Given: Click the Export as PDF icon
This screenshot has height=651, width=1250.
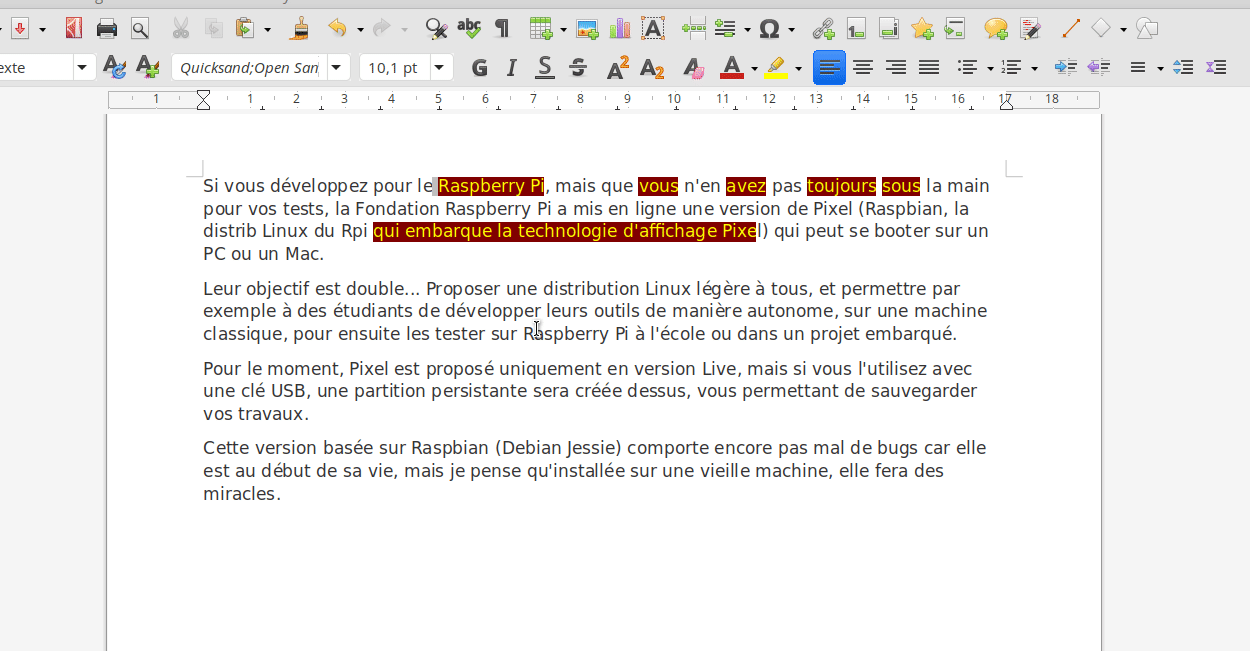Looking at the screenshot, I should point(73,29).
